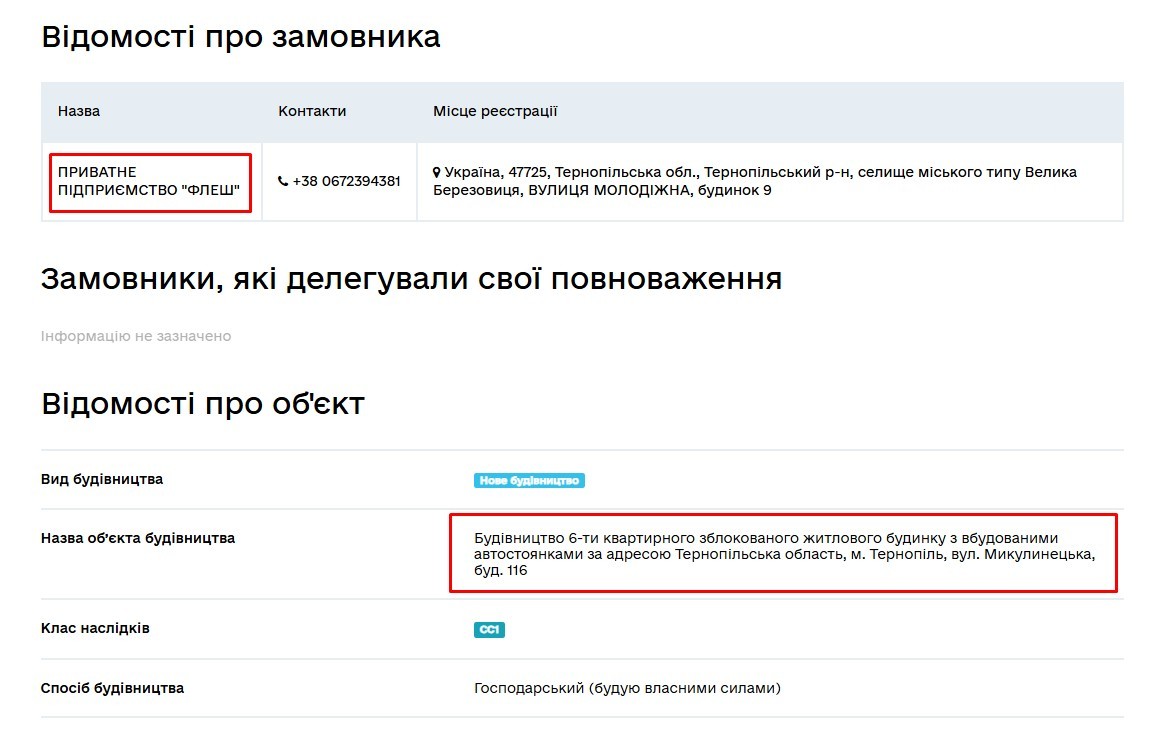Click the 'Інформацію не зазначено' placeholder text
This screenshot has height=749, width=1175.
point(136,336)
